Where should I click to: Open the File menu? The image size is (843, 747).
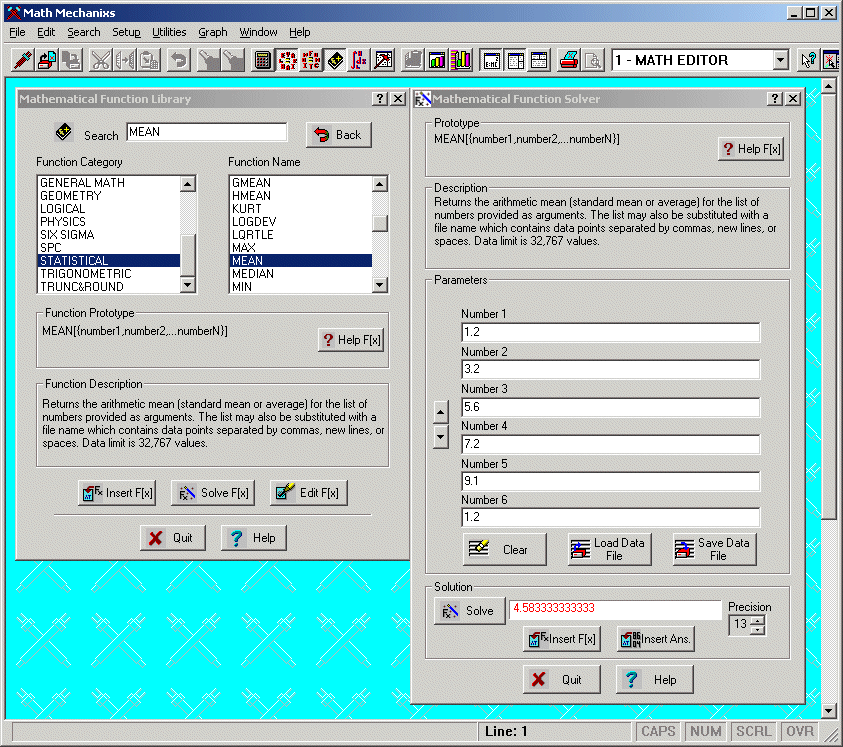17,32
